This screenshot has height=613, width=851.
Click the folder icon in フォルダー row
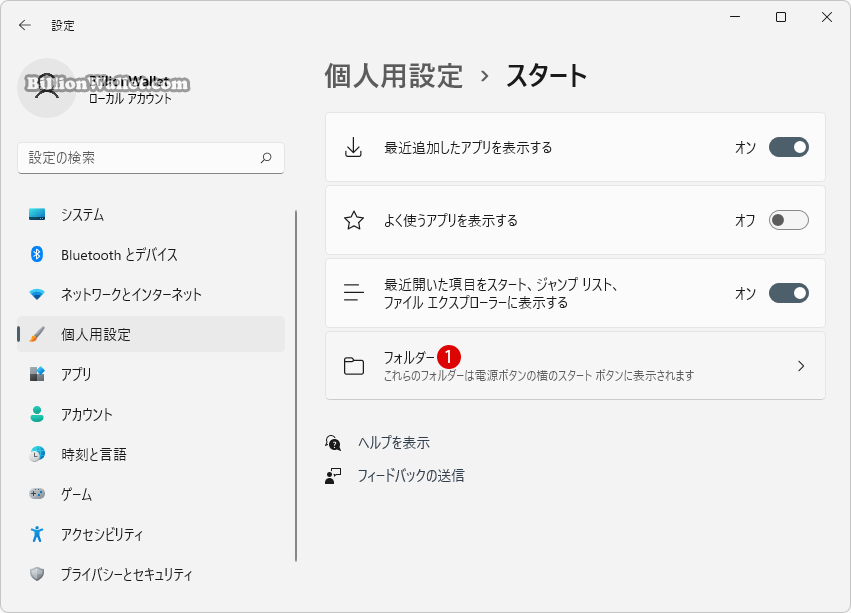click(x=354, y=366)
